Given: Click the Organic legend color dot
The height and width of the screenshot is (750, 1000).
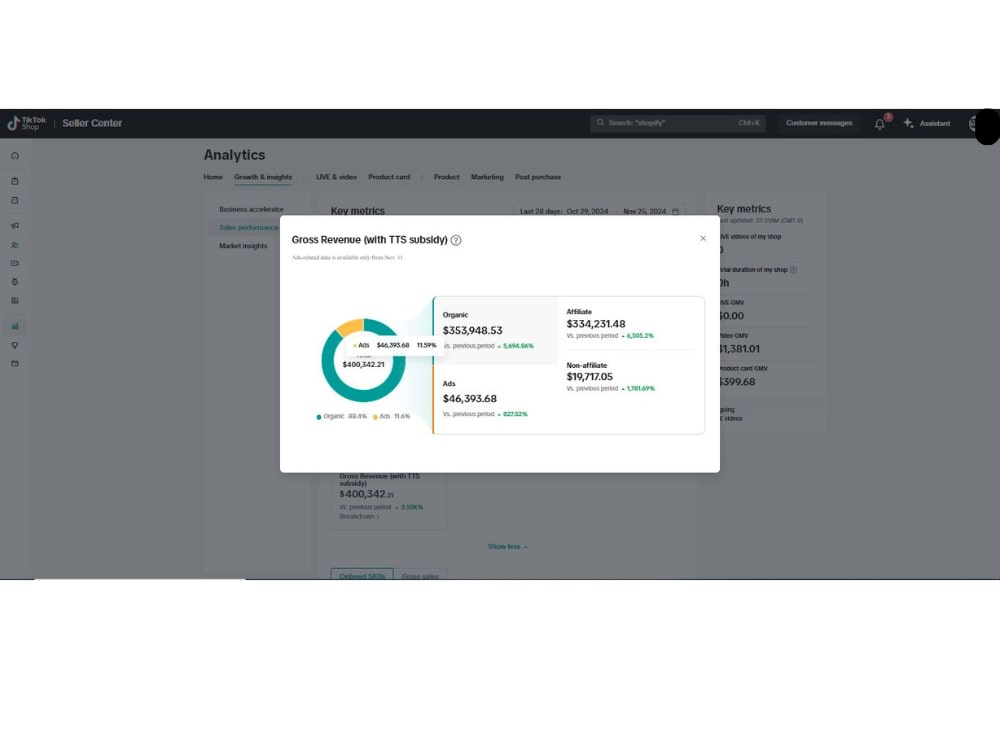Looking at the screenshot, I should point(319,417).
